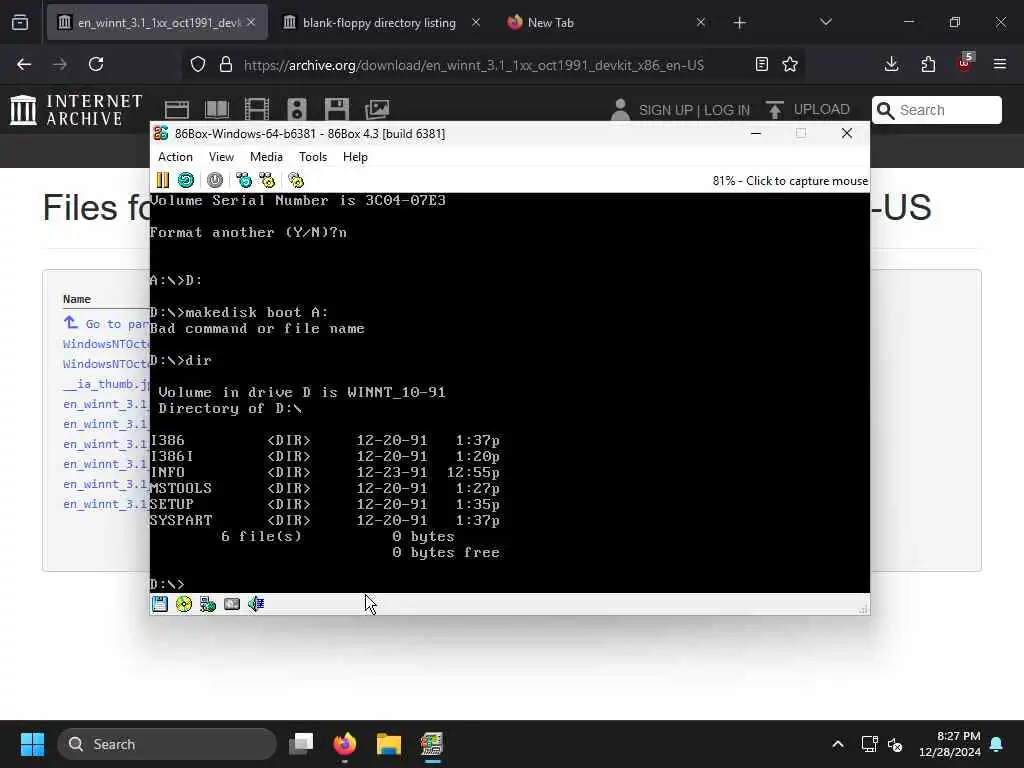Click the tracking protection shield icon
Screen dimensions: 1024x768
pyautogui.click(x=198, y=64)
